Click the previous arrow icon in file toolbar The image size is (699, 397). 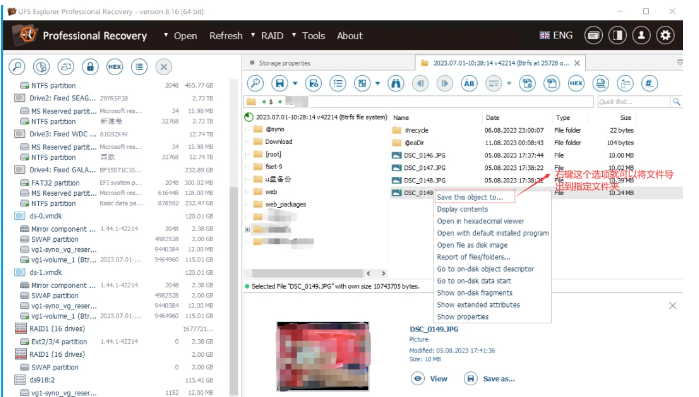click(420, 83)
